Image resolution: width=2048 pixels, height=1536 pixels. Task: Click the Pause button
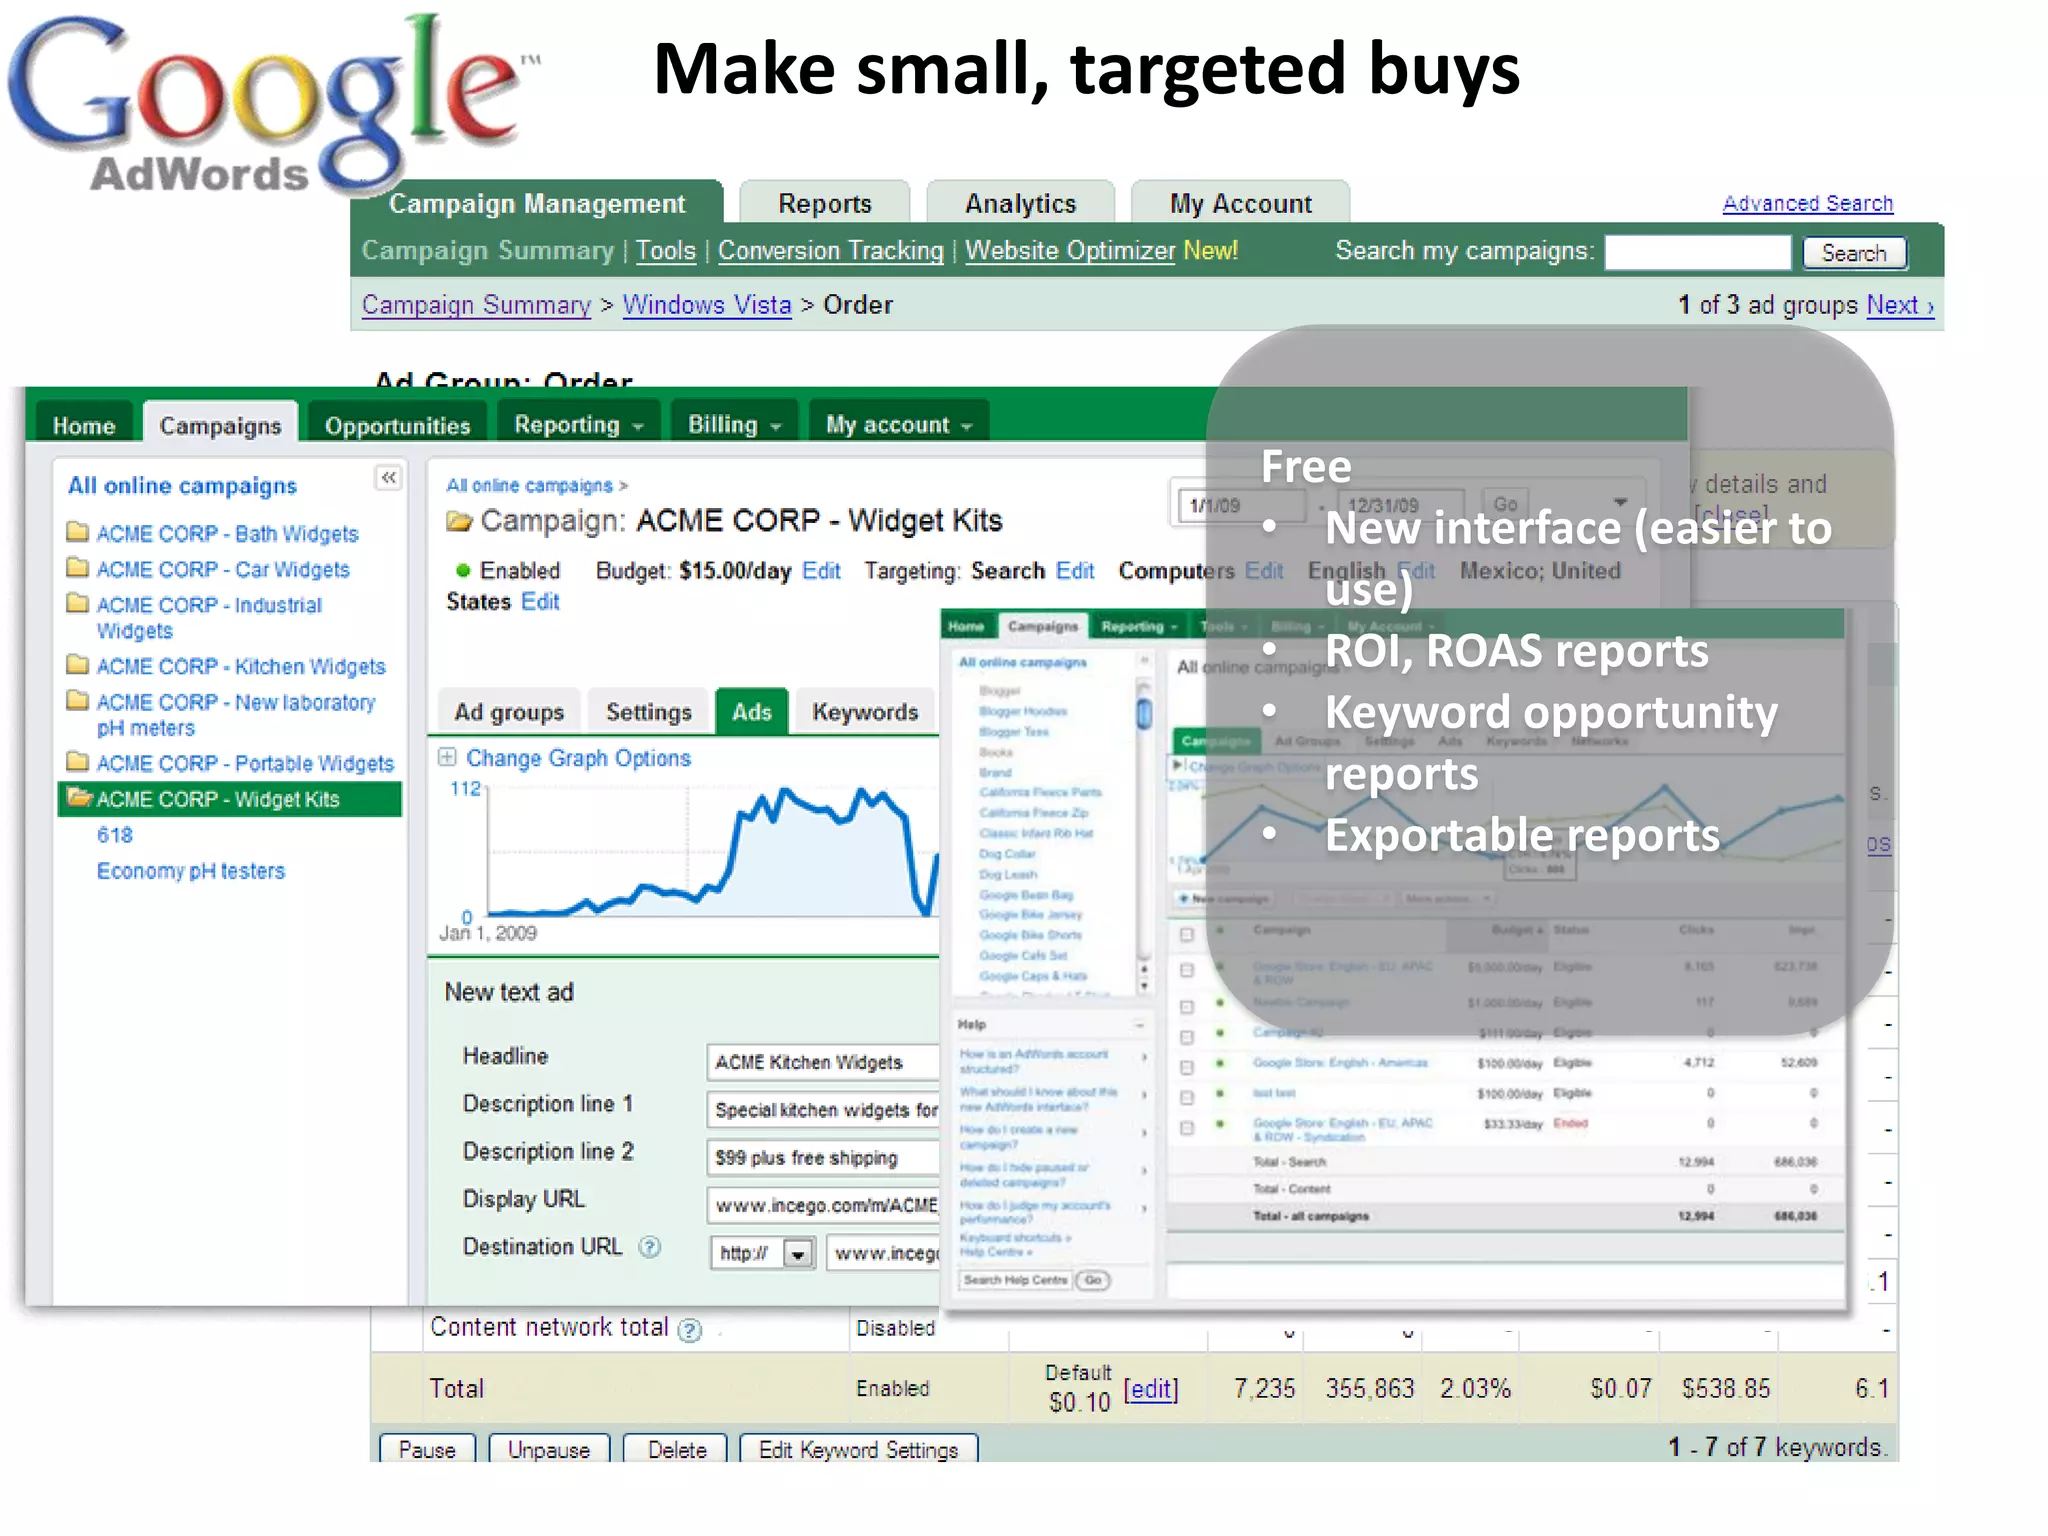point(427,1449)
